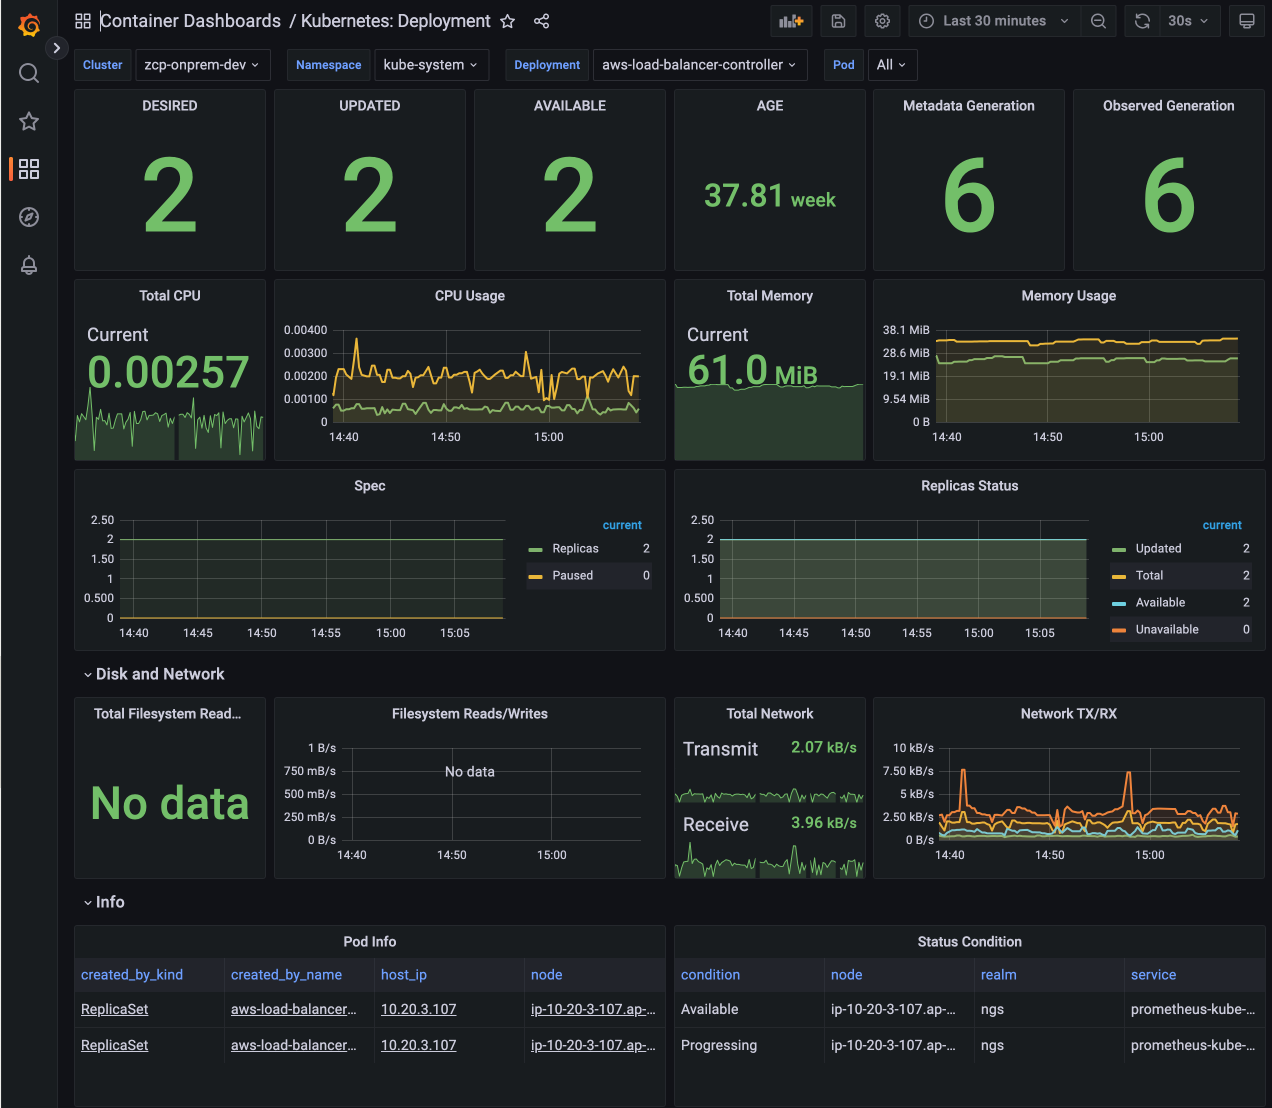Sort Pod Info by node column
Screen dimensions: 1272x1108
(546, 975)
